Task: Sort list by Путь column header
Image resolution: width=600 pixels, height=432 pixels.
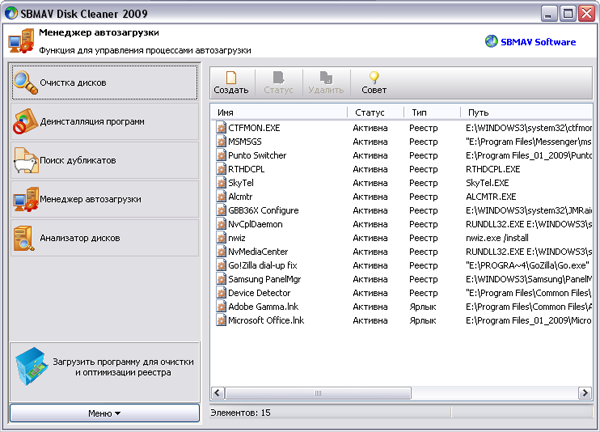Action: click(x=527, y=112)
